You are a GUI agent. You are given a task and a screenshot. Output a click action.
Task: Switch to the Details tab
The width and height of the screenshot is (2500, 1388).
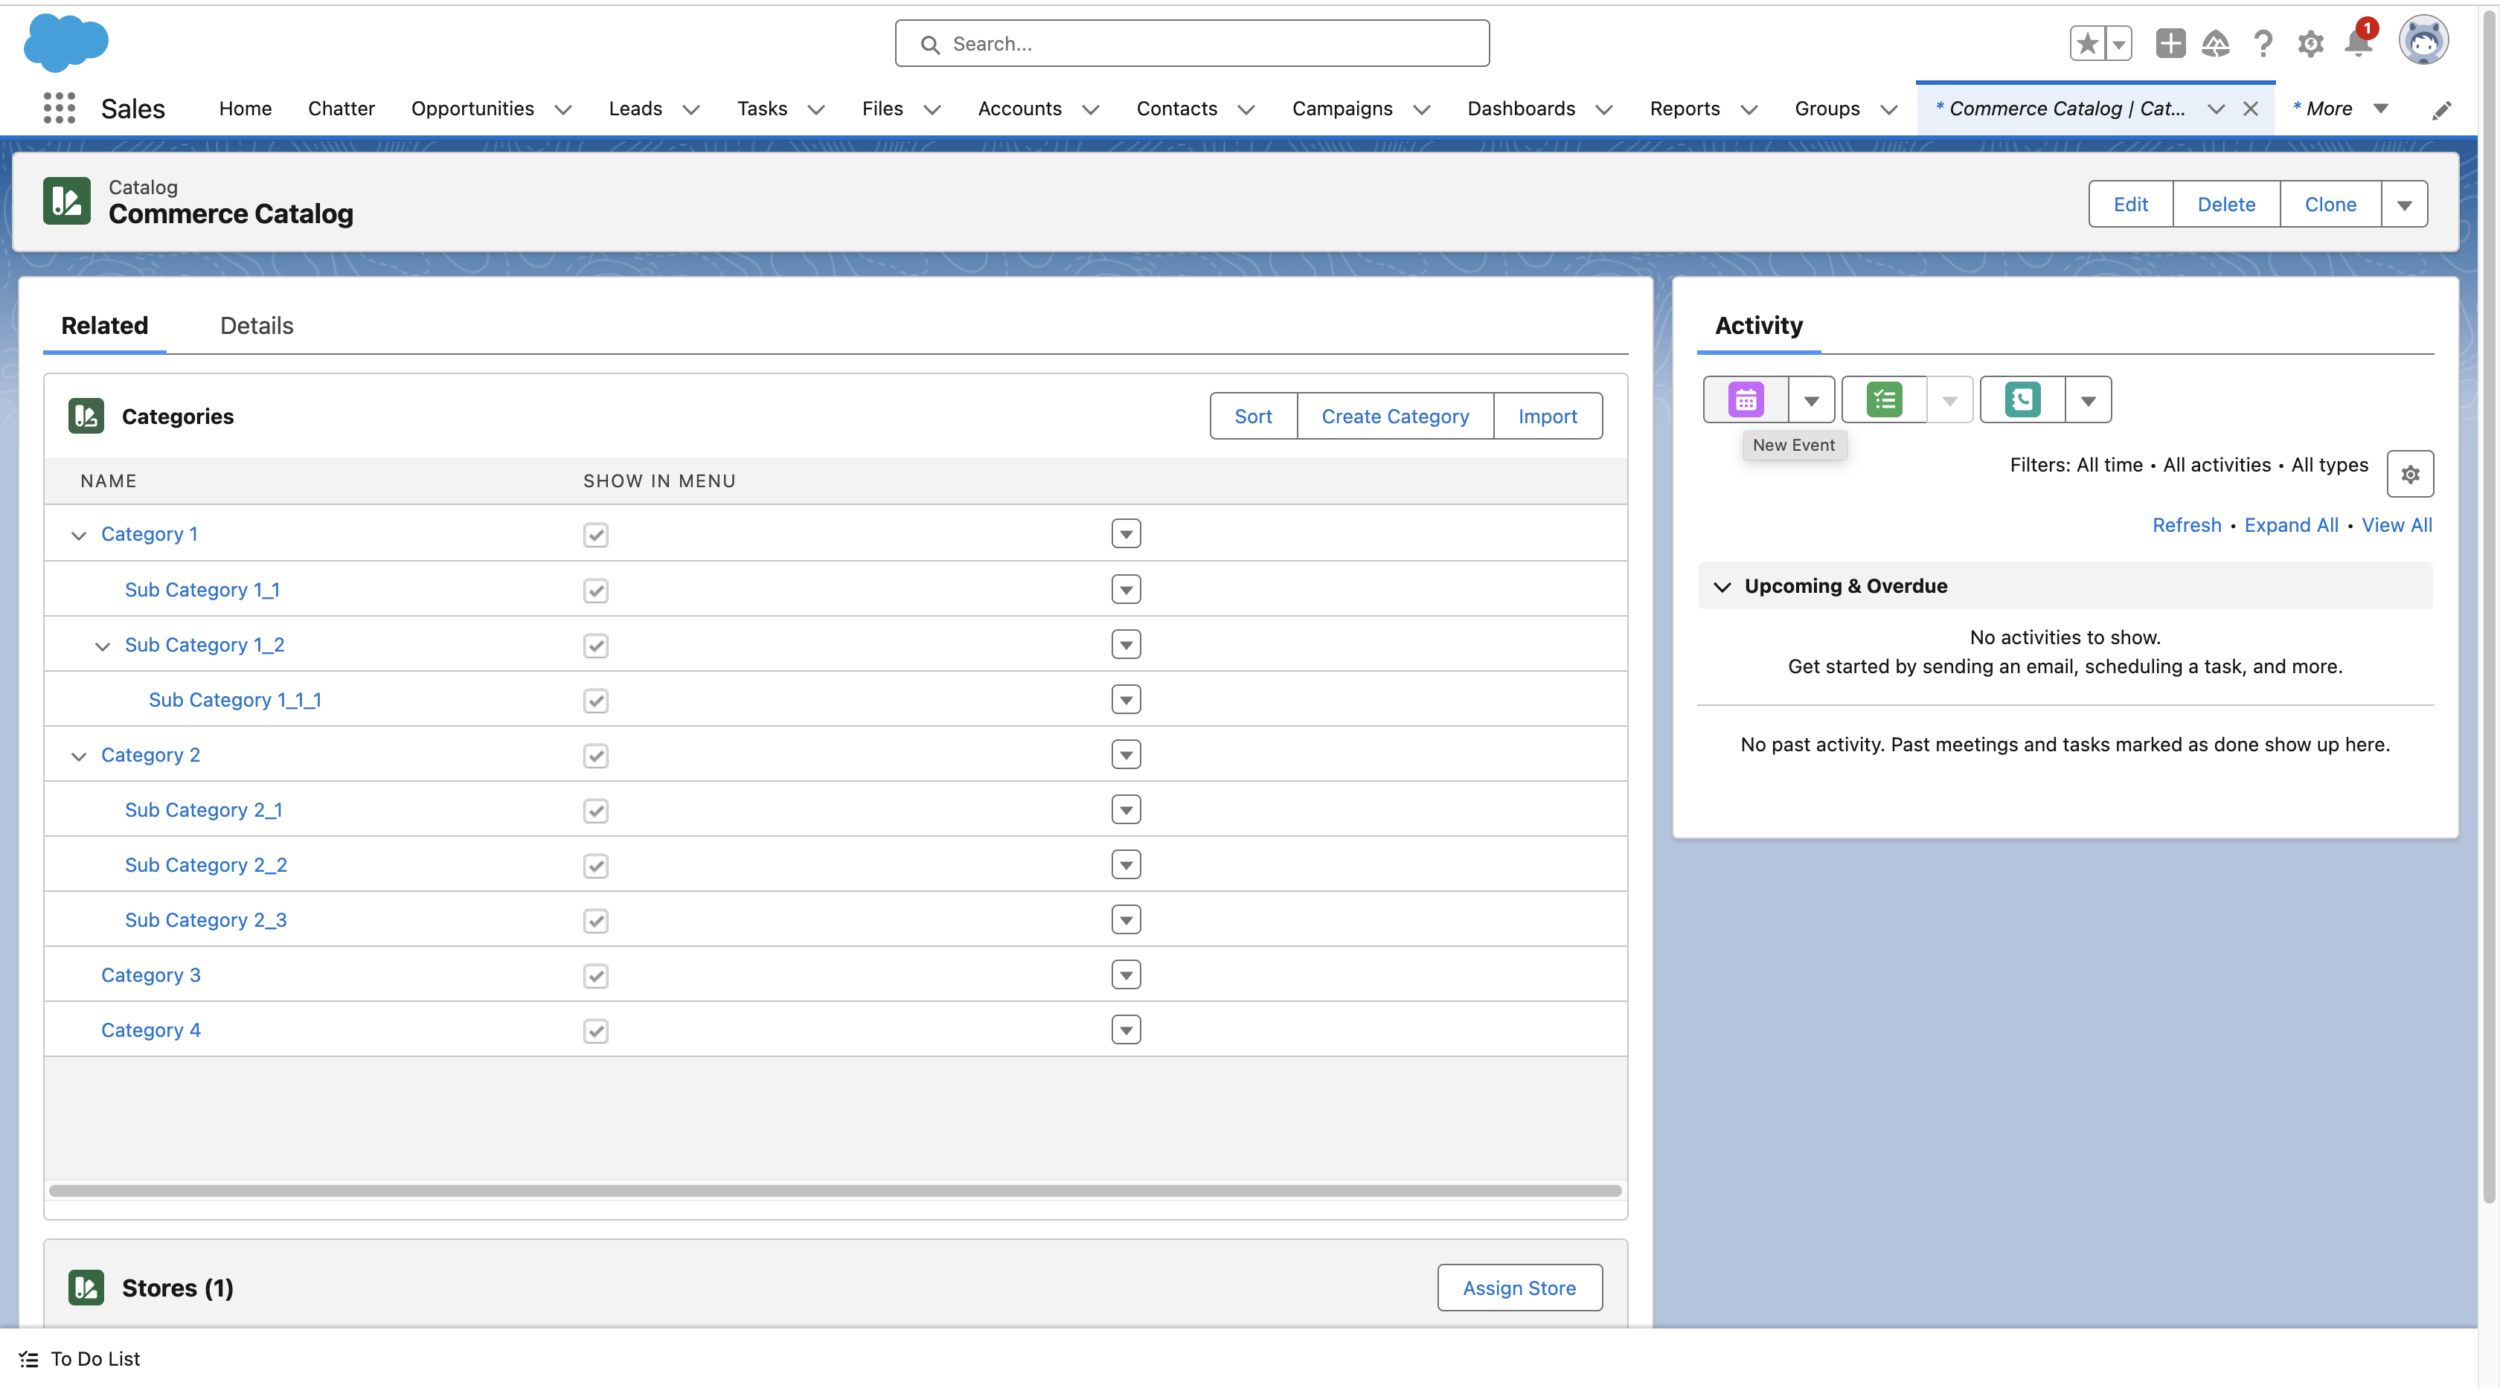tap(256, 323)
